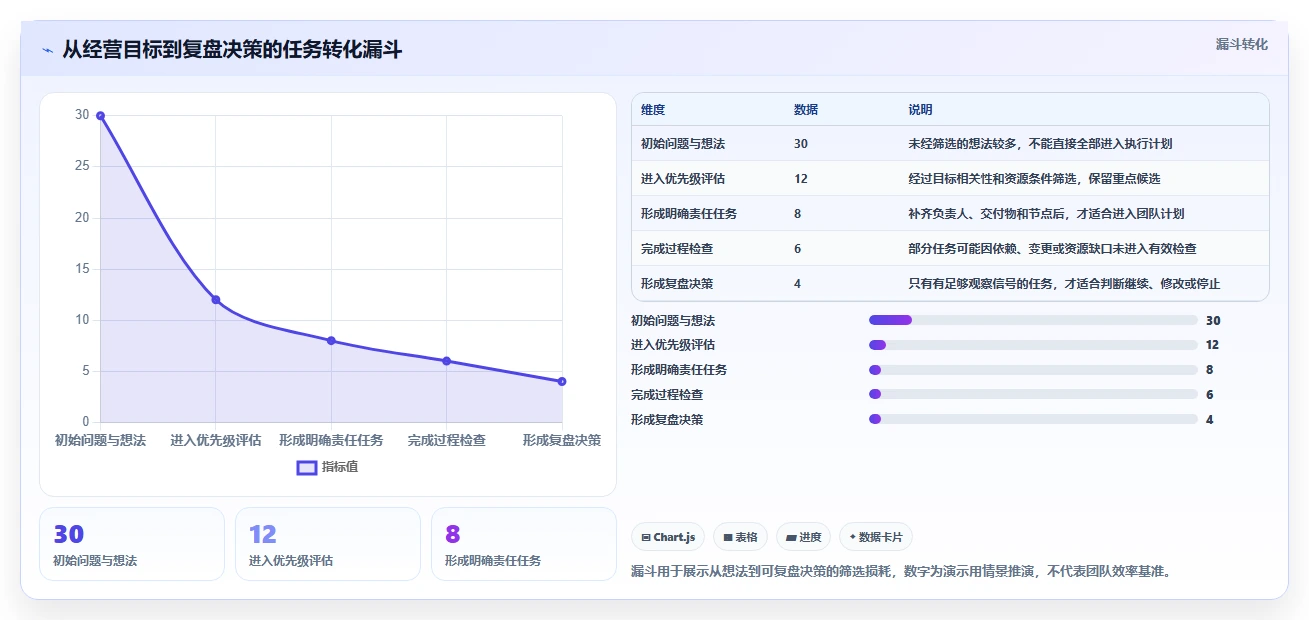Click description starting 只有有足够观察信号
Image resolution: width=1309 pixels, height=620 pixels.
pyautogui.click(x=1064, y=284)
